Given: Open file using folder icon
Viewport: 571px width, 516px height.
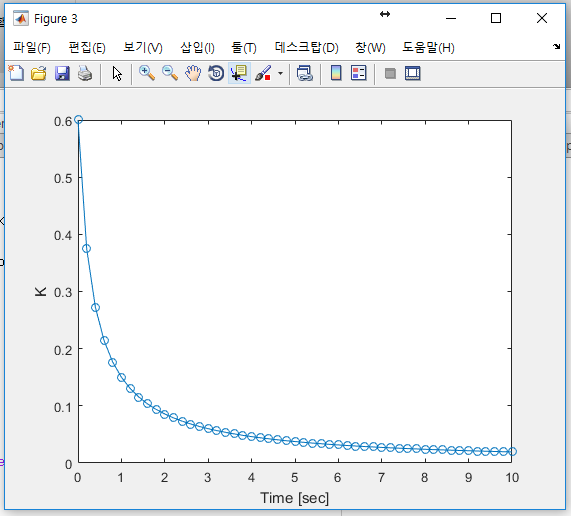Looking at the screenshot, I should pos(39,73).
